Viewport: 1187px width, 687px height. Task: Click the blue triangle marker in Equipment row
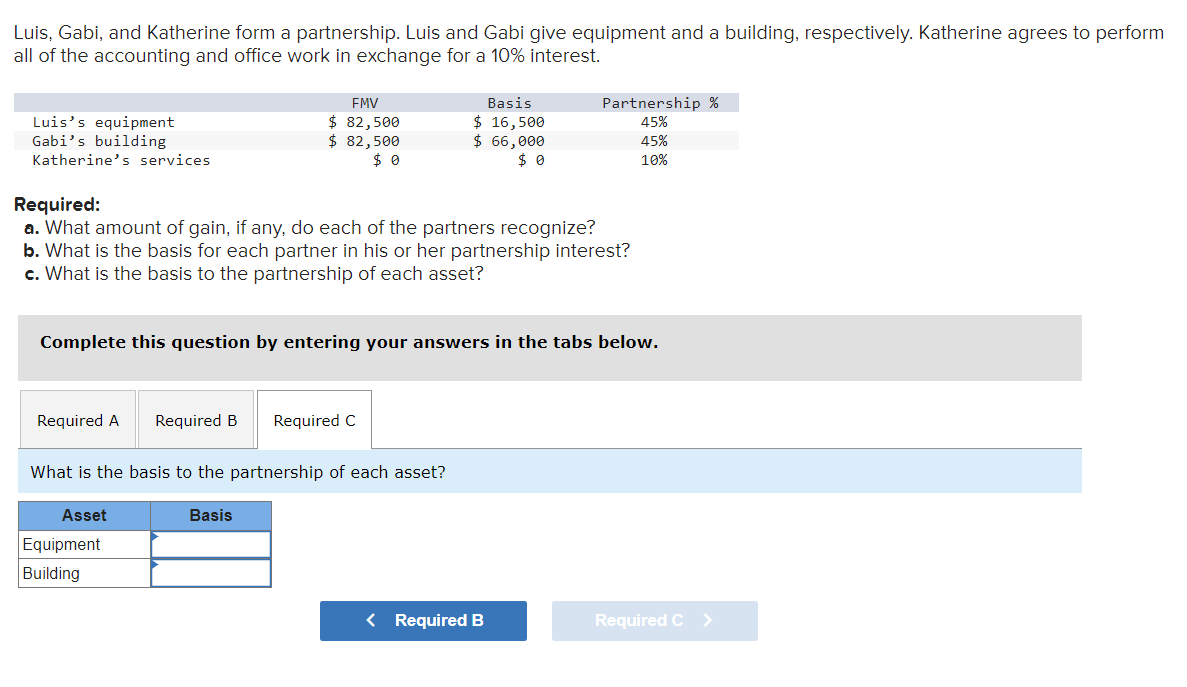click(156, 538)
